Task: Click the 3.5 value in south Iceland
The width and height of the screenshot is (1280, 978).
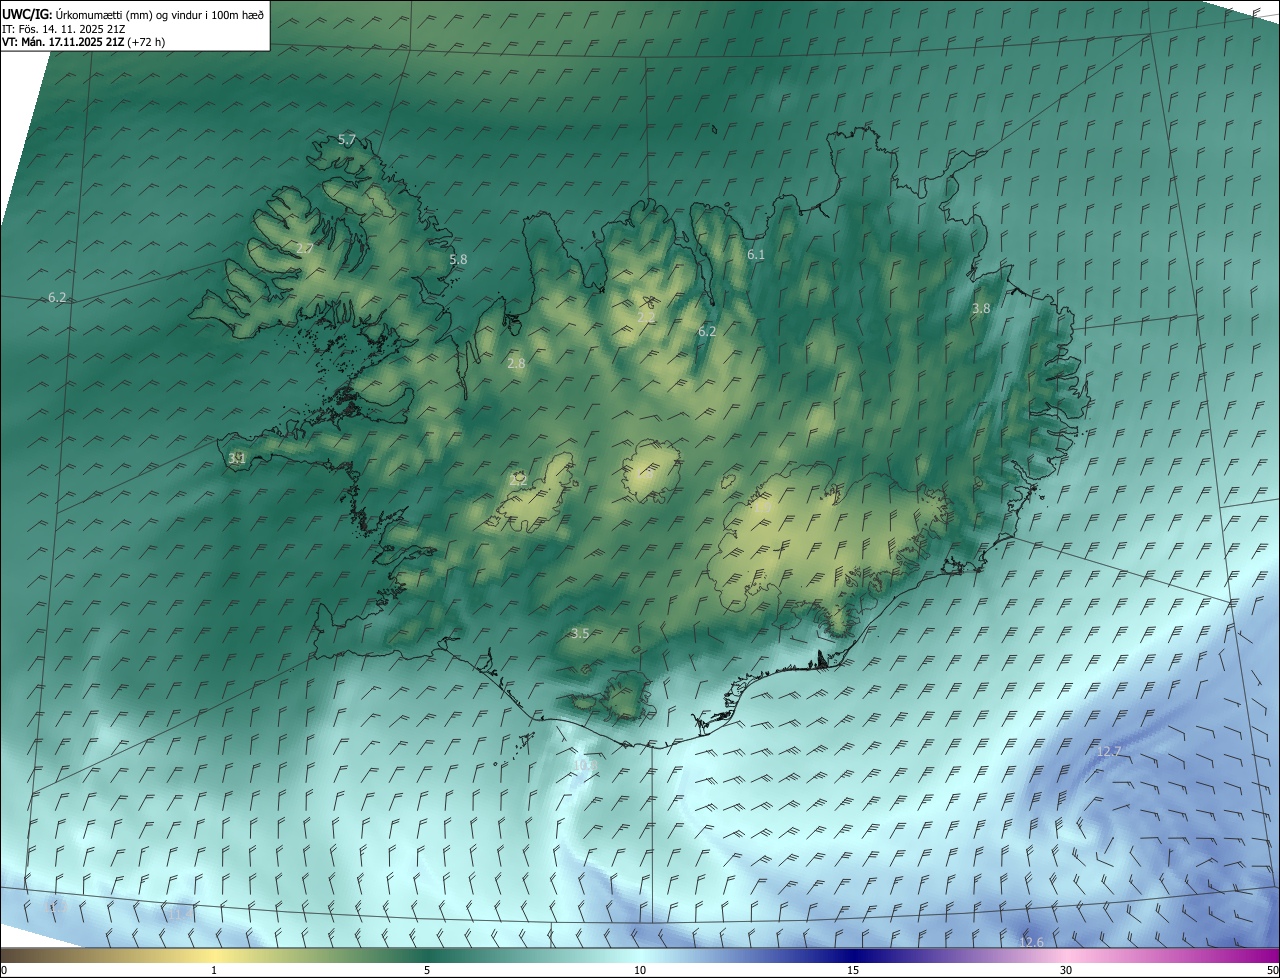Action: tap(580, 633)
